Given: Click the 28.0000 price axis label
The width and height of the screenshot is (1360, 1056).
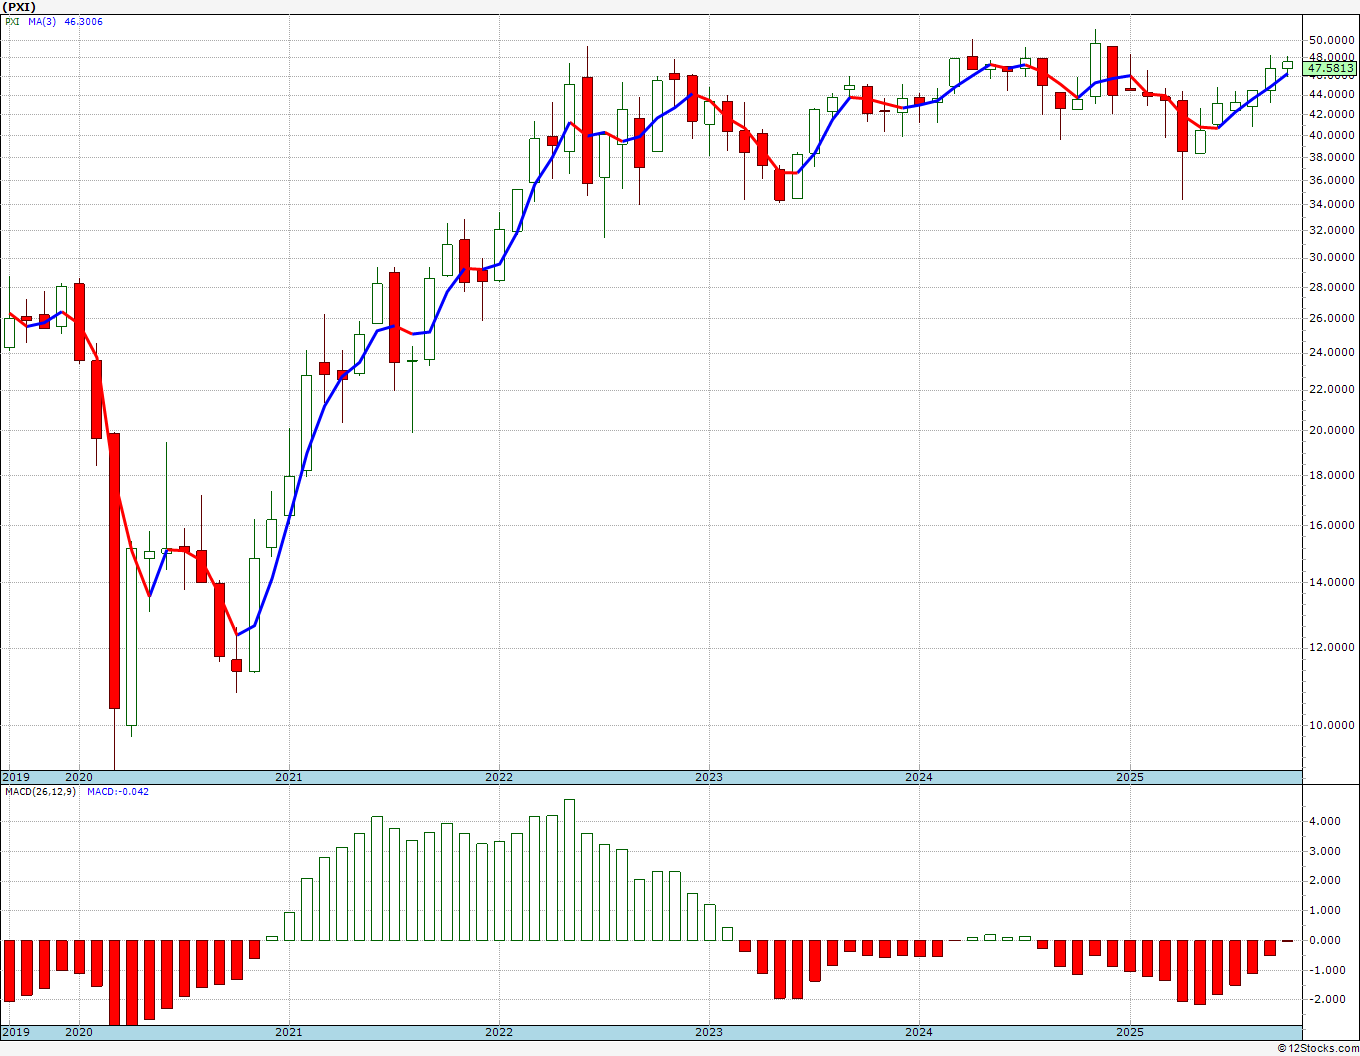Looking at the screenshot, I should (1331, 287).
